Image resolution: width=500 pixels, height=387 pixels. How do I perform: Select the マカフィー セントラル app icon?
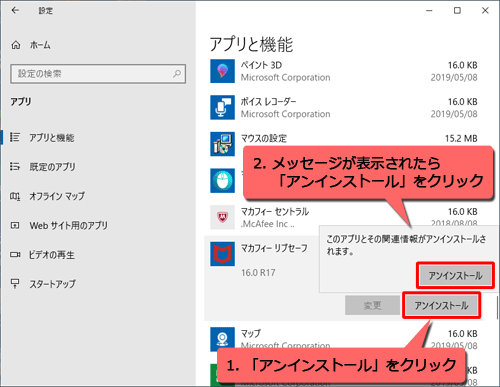[222, 217]
